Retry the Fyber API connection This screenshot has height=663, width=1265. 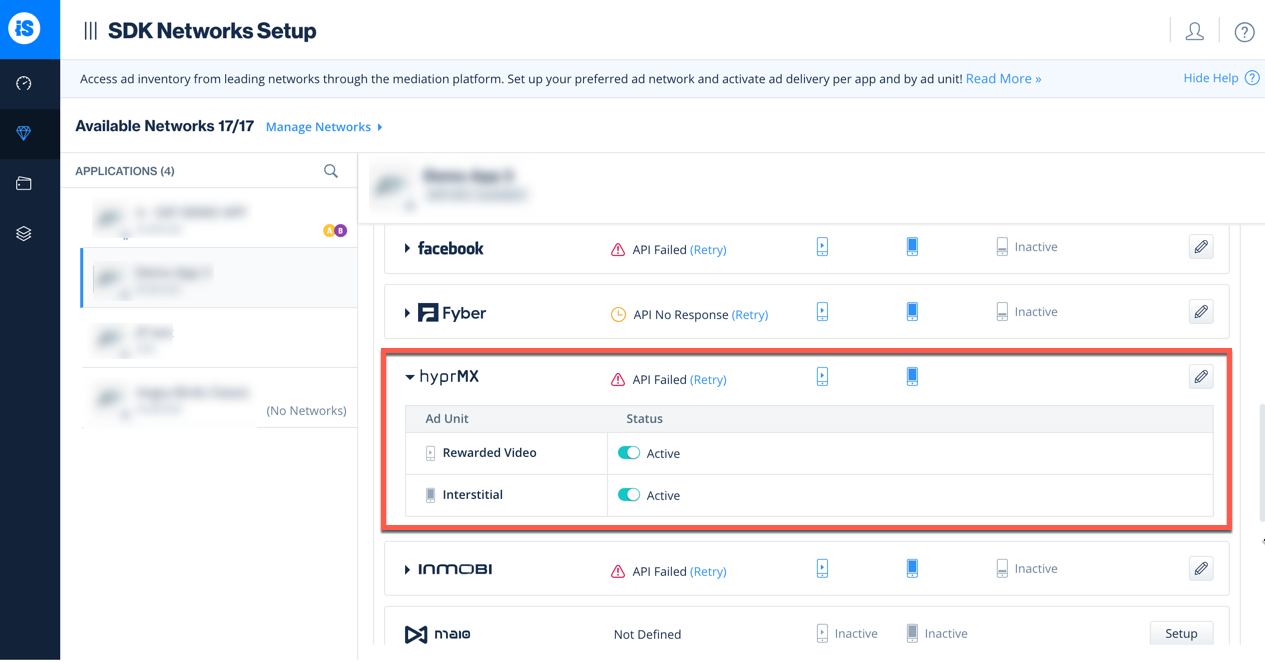(750, 314)
